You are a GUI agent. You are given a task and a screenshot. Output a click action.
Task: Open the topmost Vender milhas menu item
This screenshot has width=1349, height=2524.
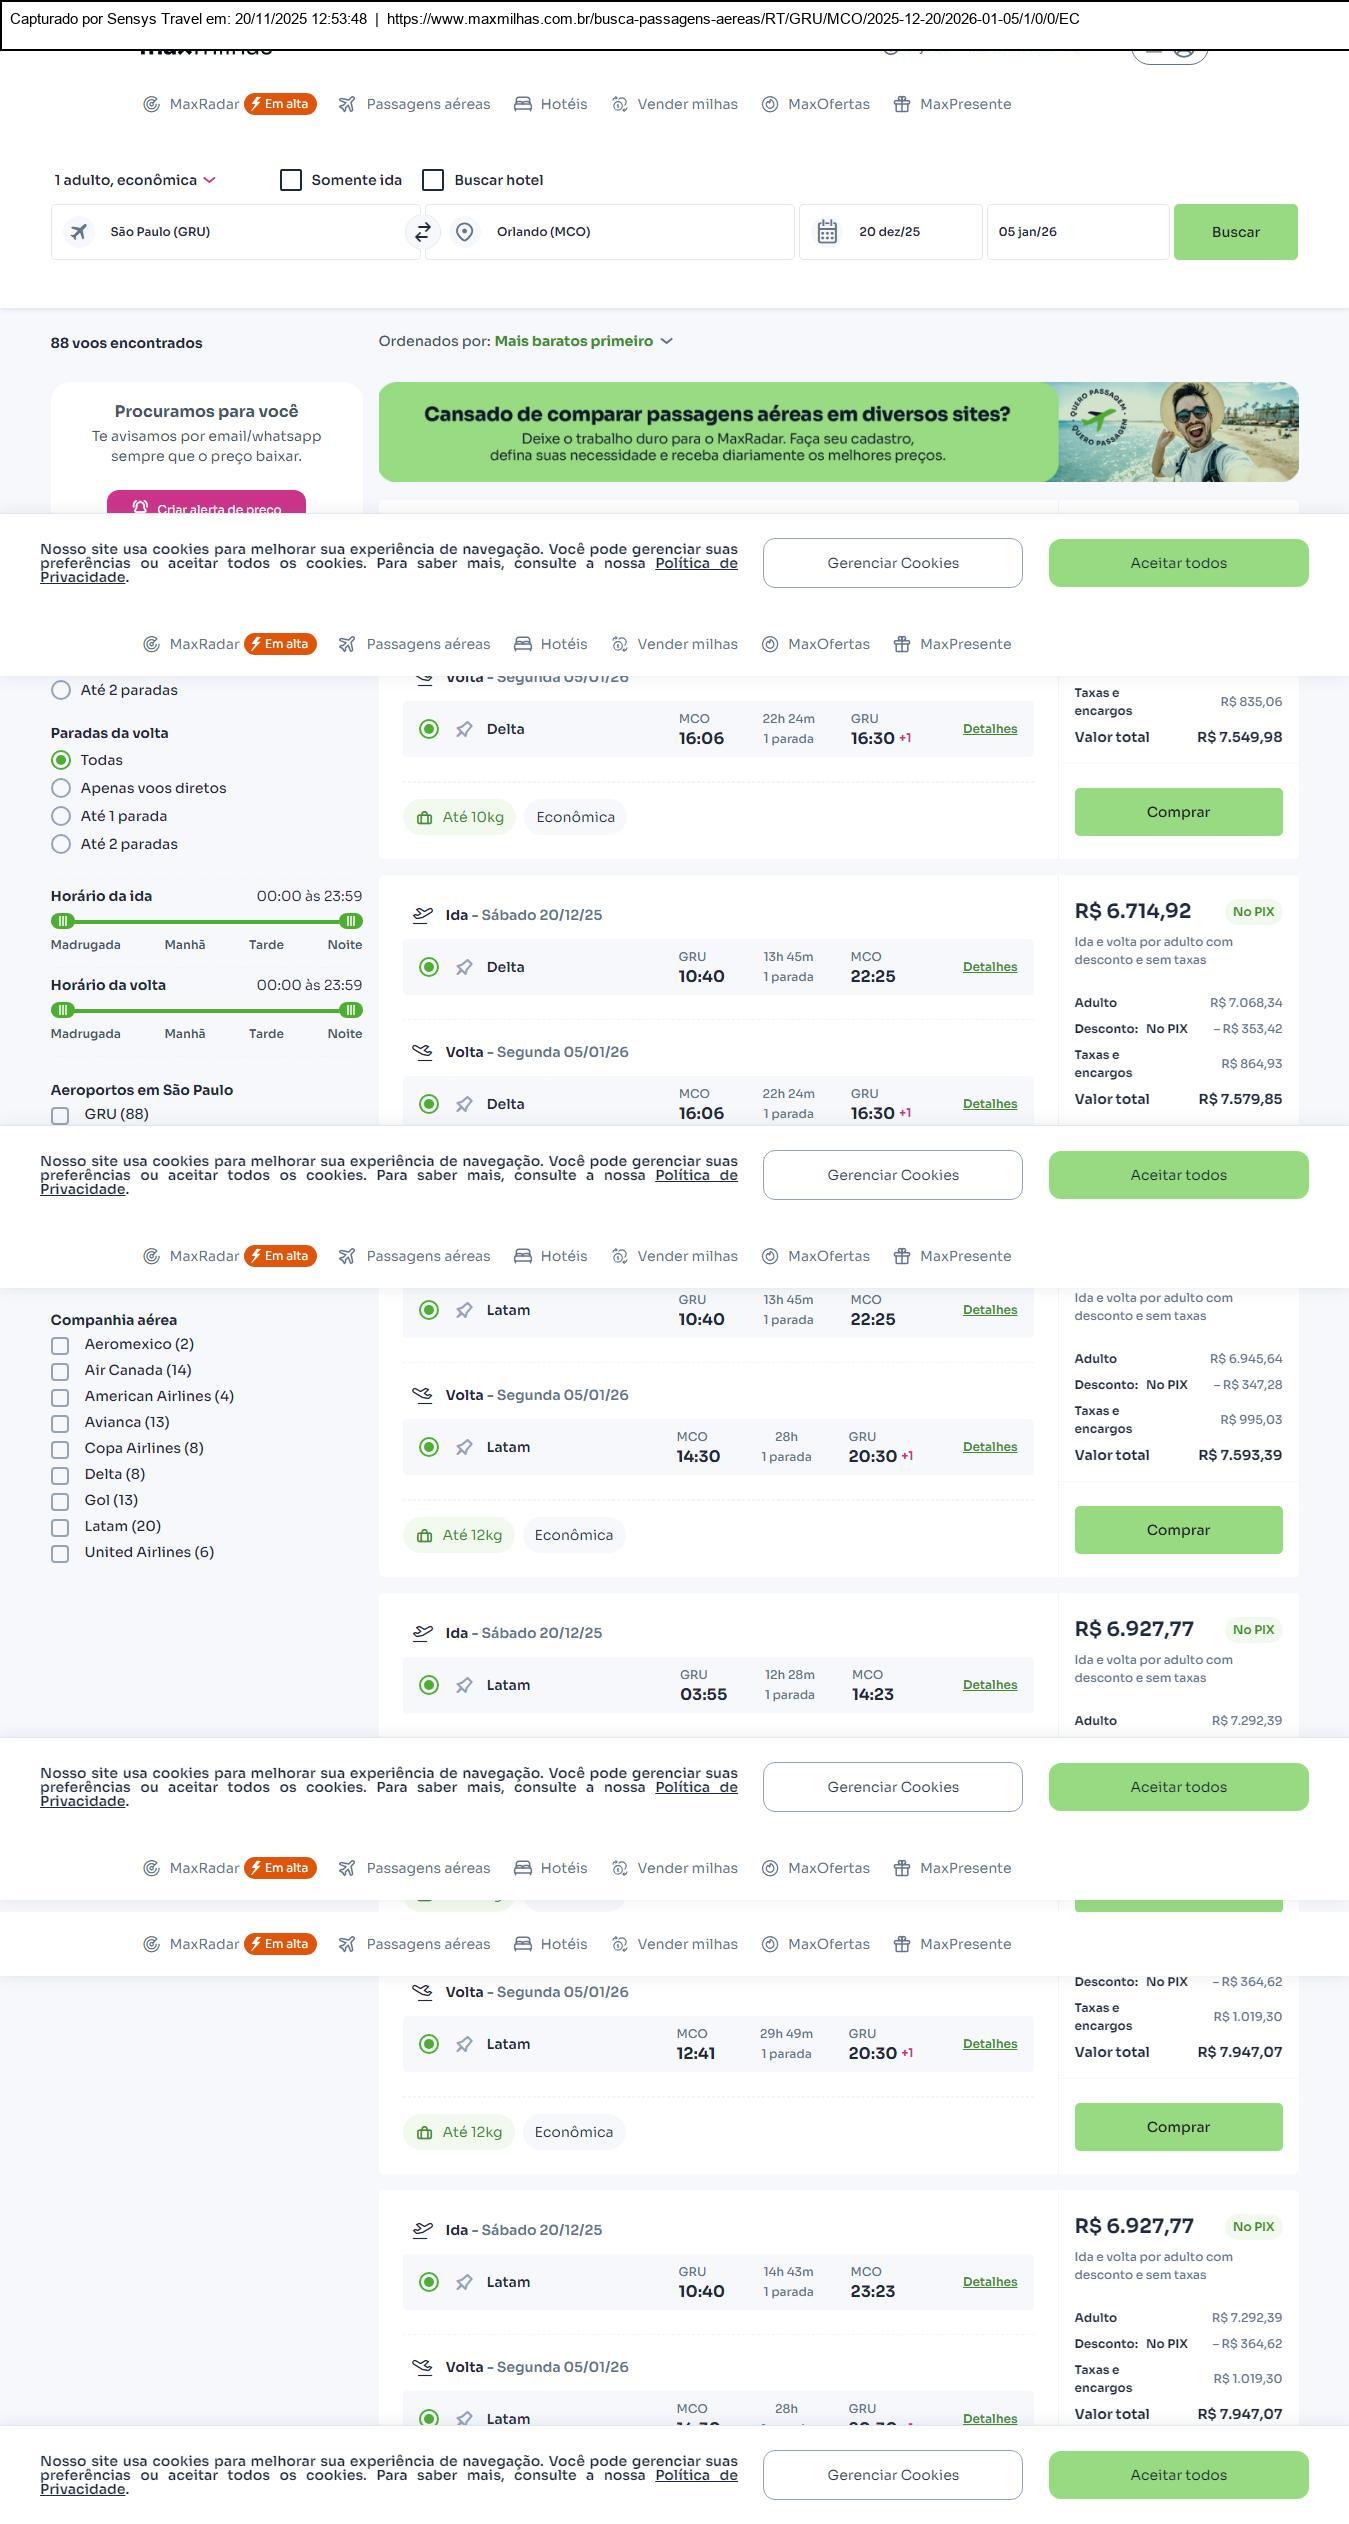click(675, 104)
